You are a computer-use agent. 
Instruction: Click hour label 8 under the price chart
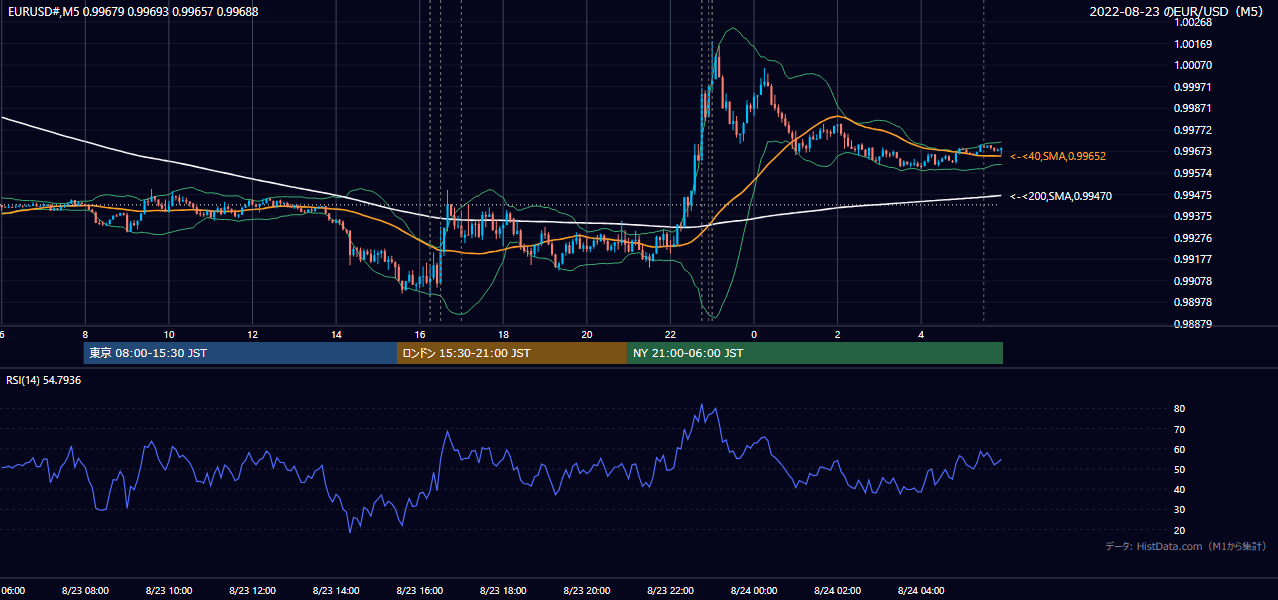coord(85,334)
